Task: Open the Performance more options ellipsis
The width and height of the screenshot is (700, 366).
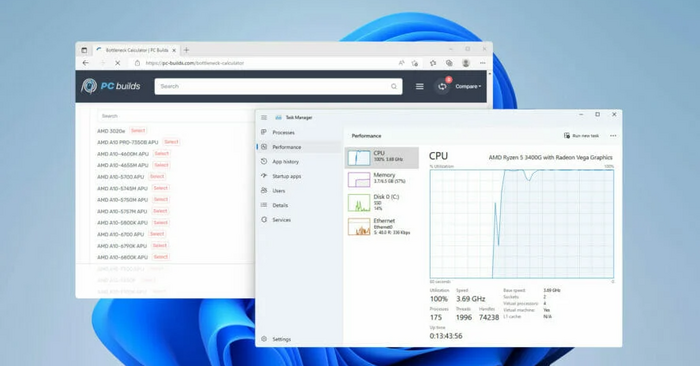Action: (x=613, y=136)
